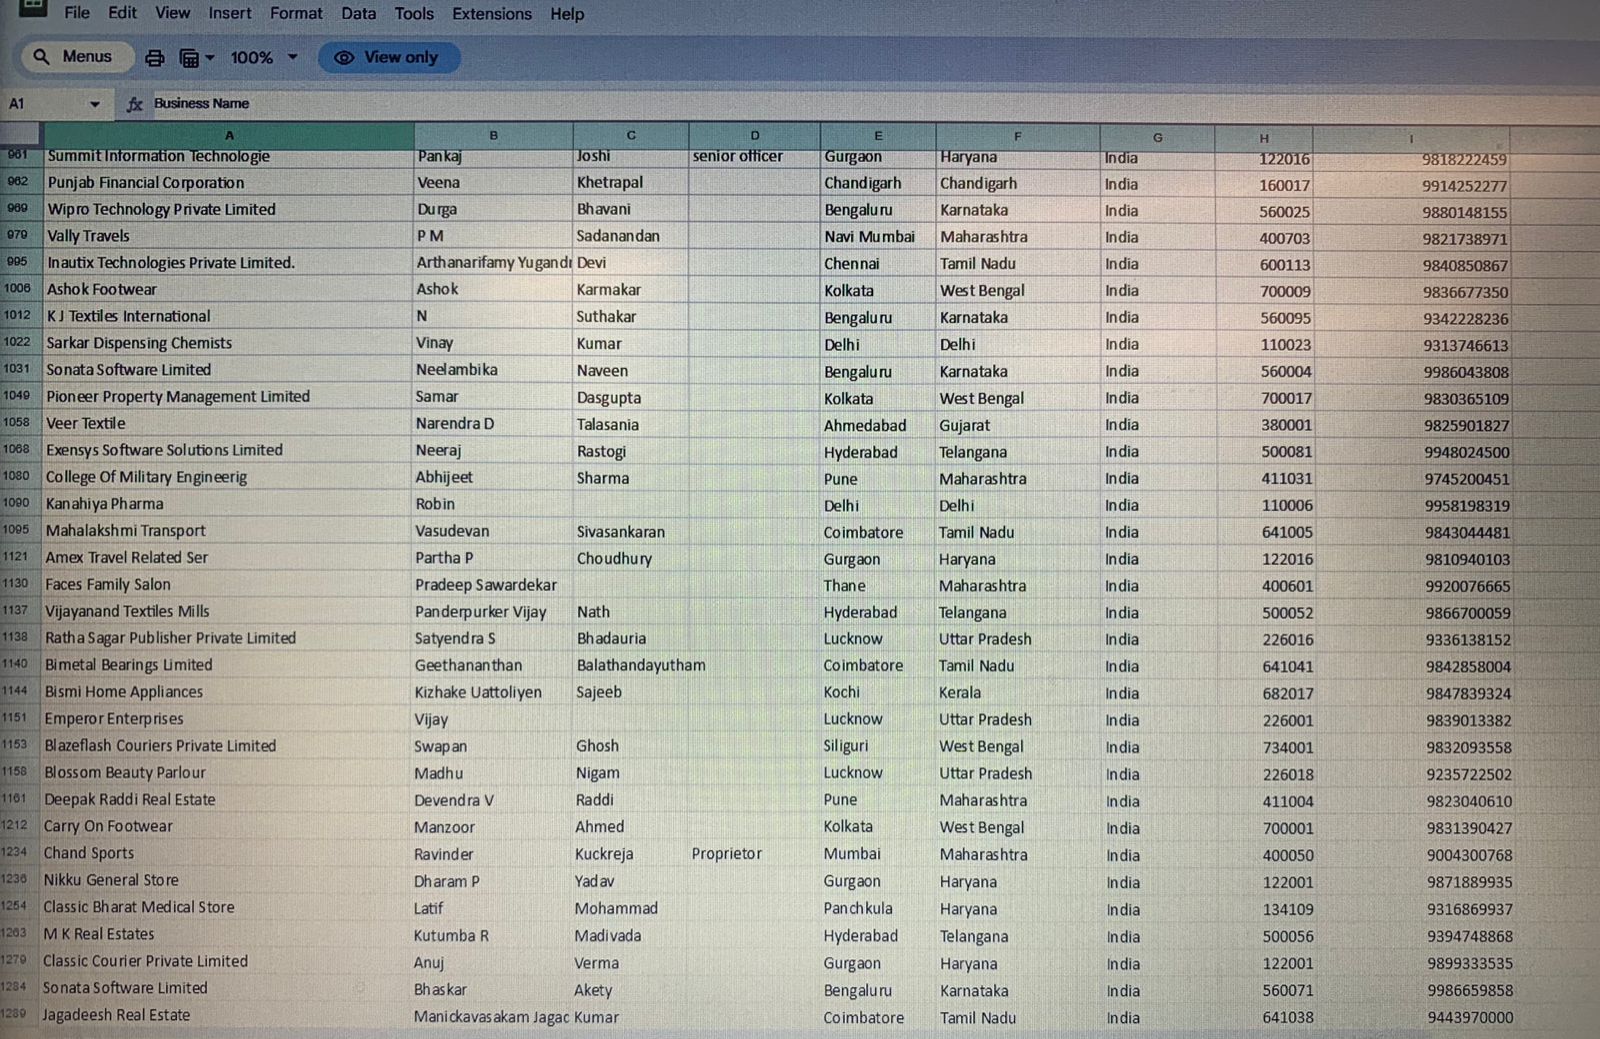Click cell Panchkula
Viewport: 1600px width, 1039px height.
858,909
